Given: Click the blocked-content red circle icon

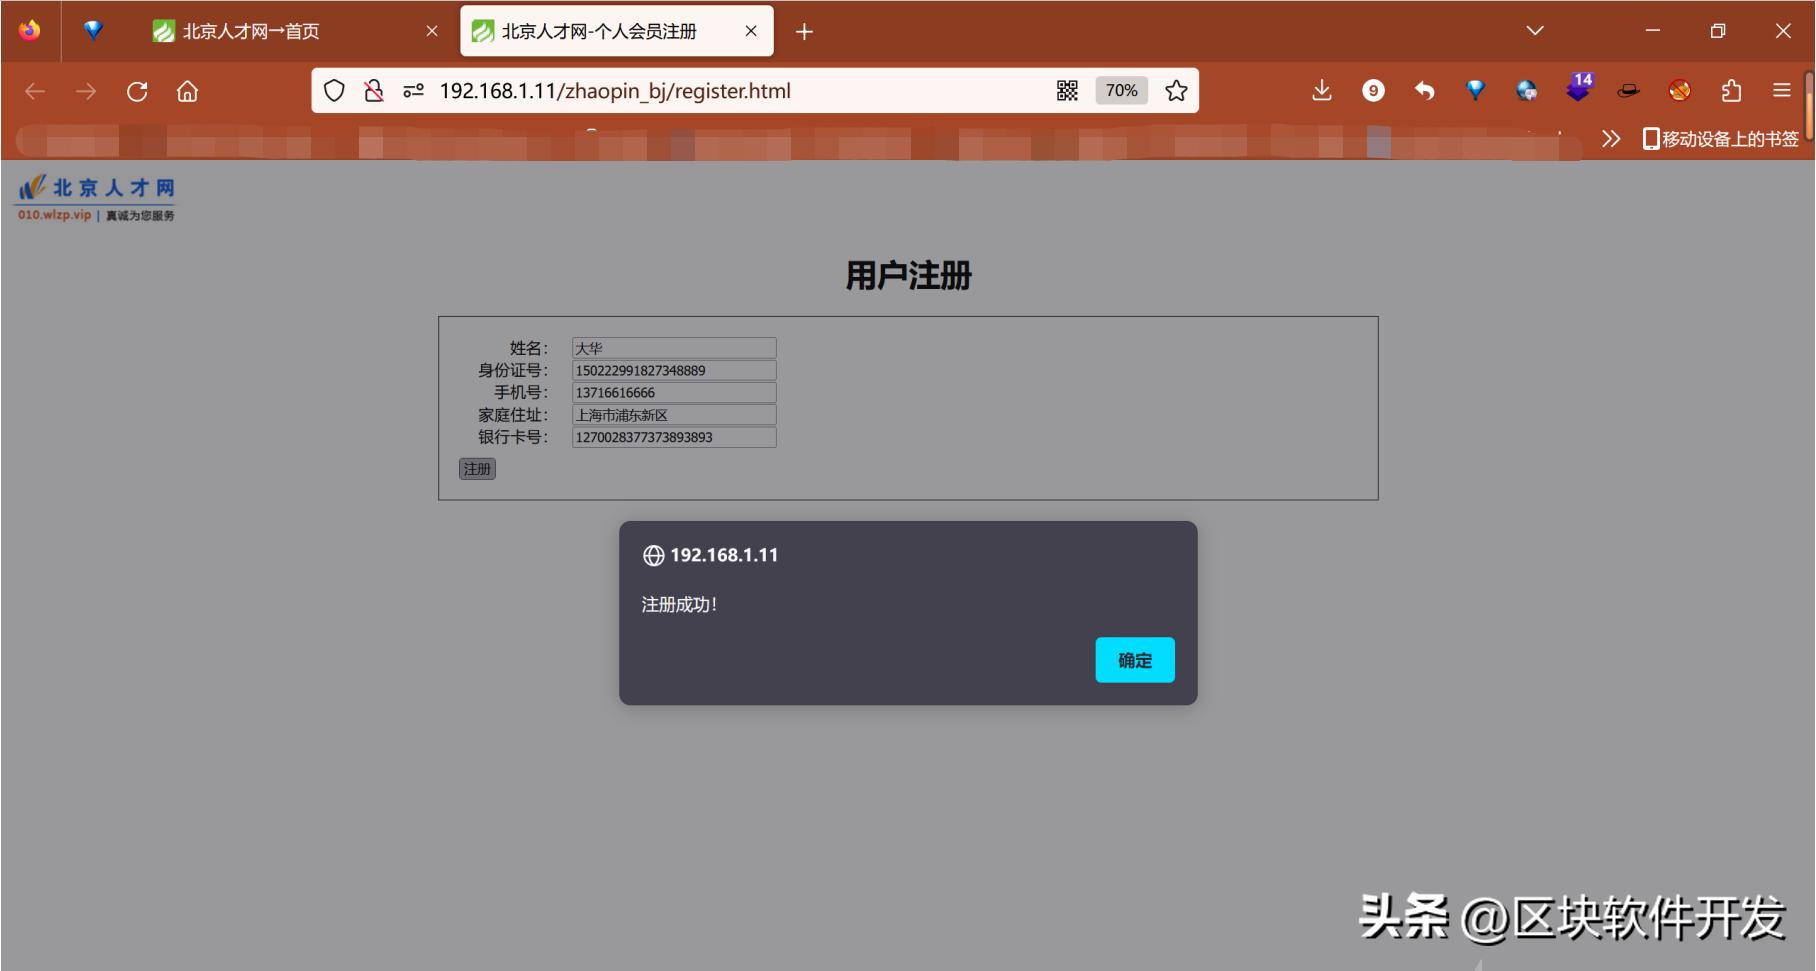Looking at the screenshot, I should click(1680, 91).
